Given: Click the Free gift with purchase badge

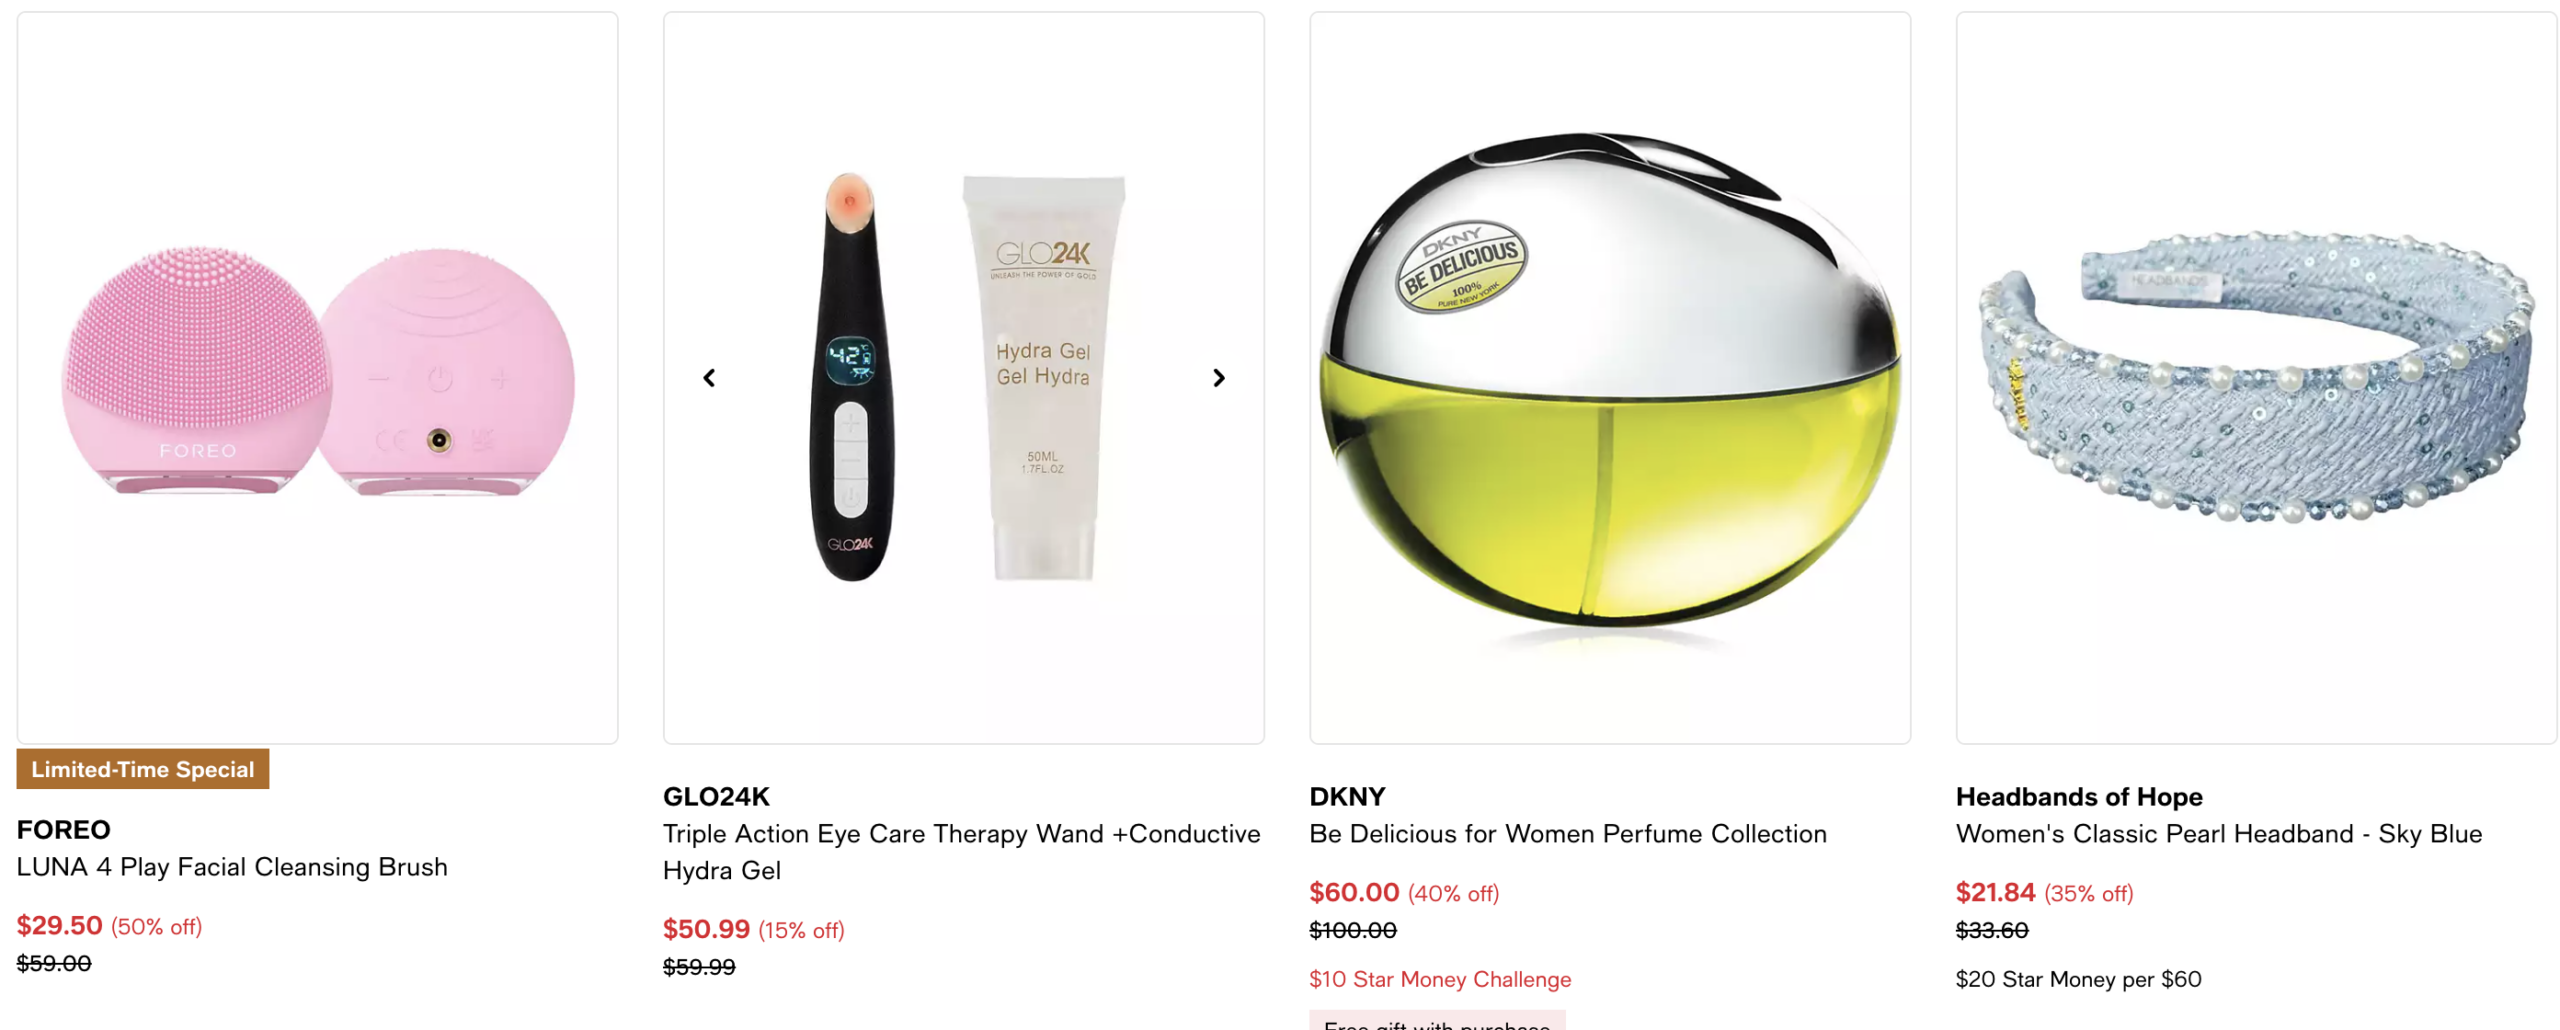Looking at the screenshot, I should click(1437, 1021).
